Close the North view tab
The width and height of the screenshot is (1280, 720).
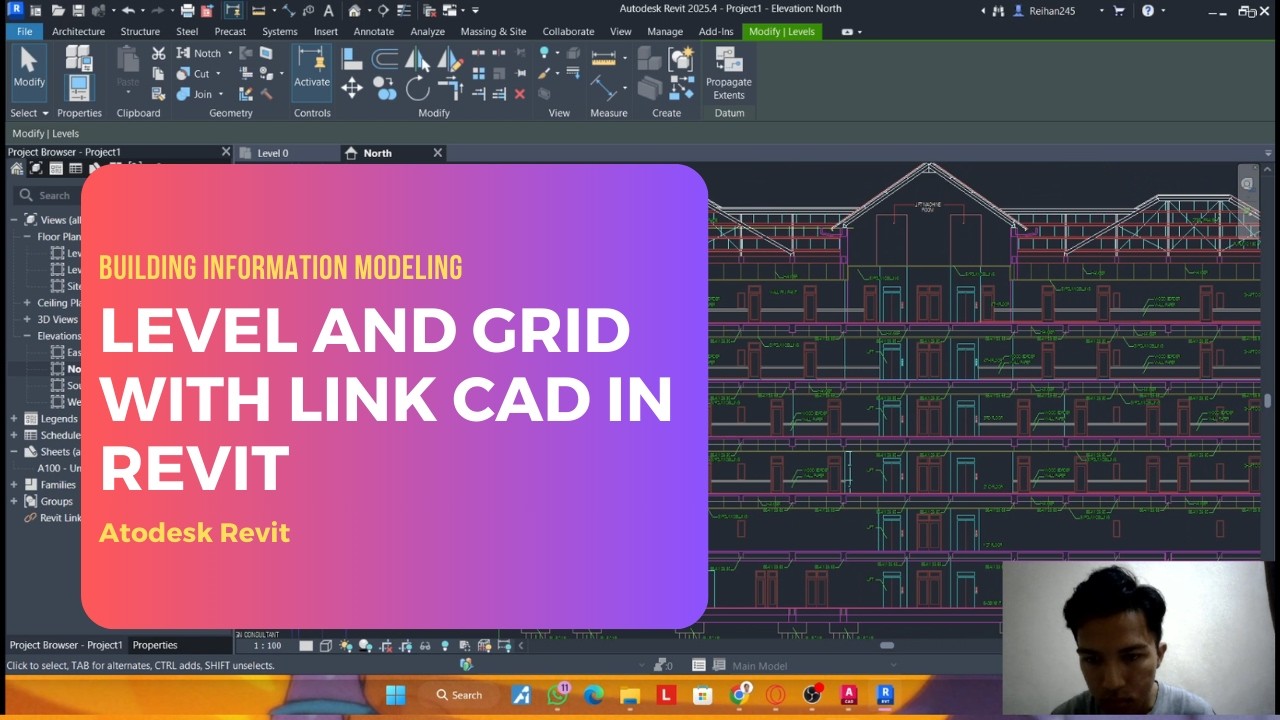click(x=437, y=153)
